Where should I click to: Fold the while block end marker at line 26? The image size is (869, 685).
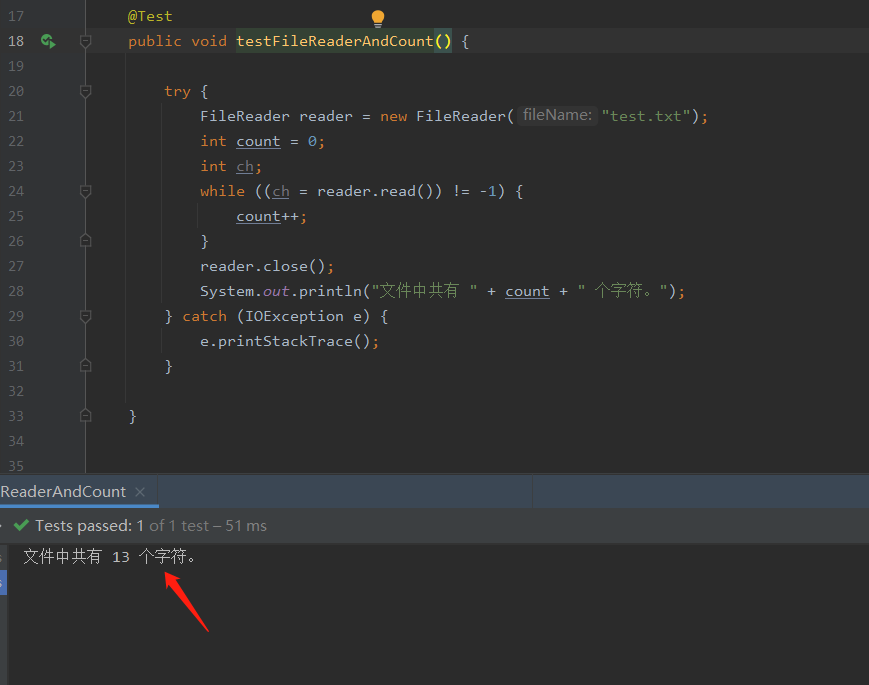pyautogui.click(x=85, y=241)
